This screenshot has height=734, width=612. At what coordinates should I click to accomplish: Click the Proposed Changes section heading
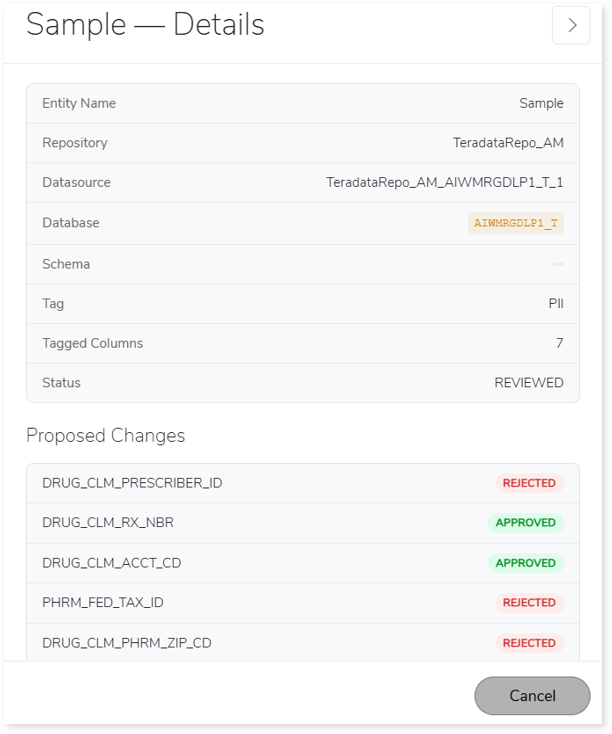click(x=105, y=436)
